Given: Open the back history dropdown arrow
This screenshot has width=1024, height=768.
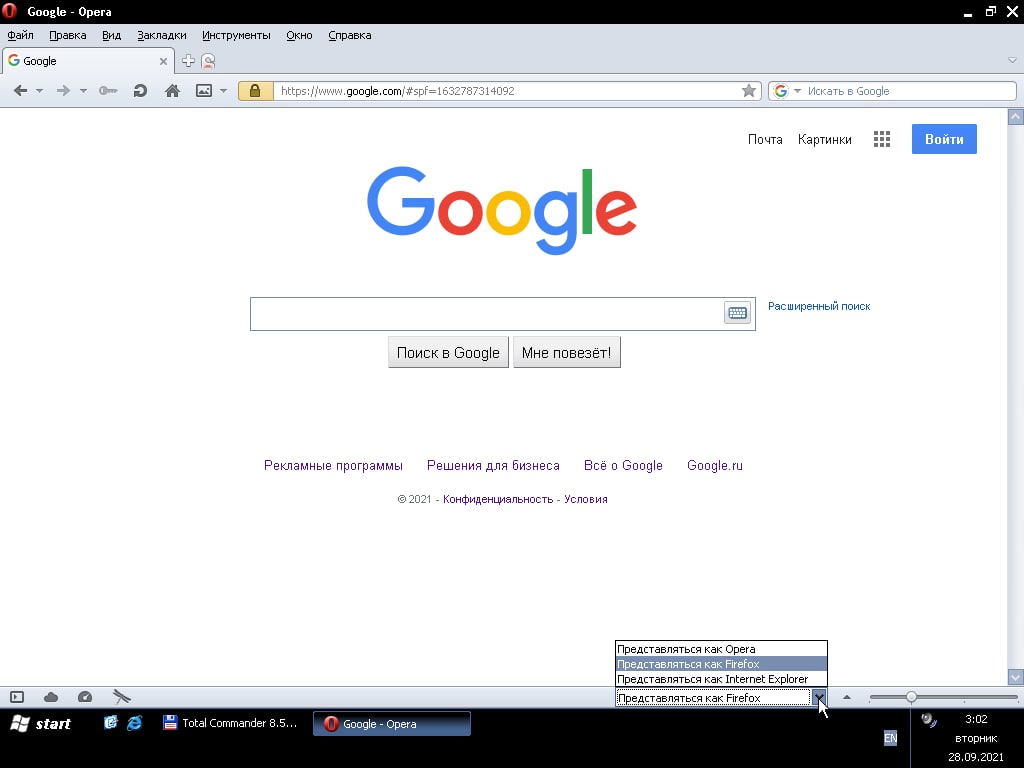Looking at the screenshot, I should tap(39, 91).
